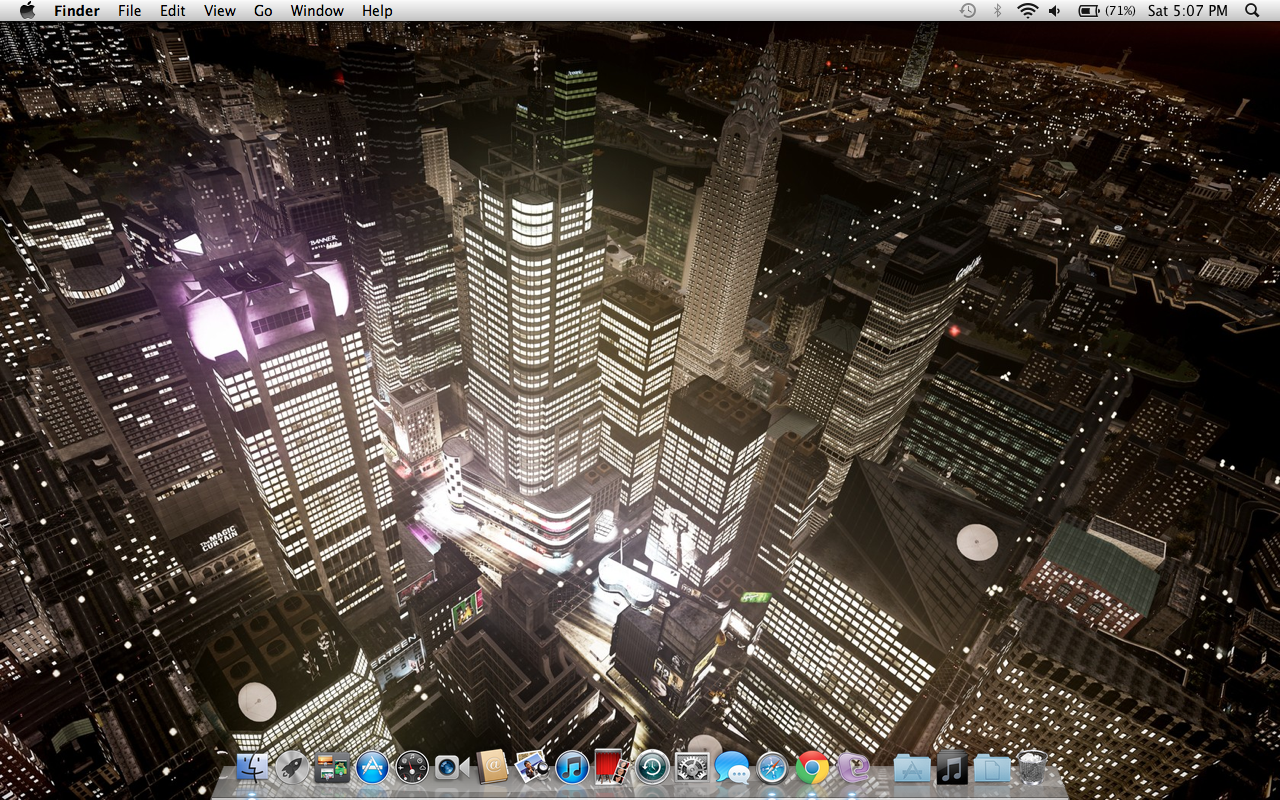The width and height of the screenshot is (1280, 800).
Task: Open the File menu
Action: (129, 10)
